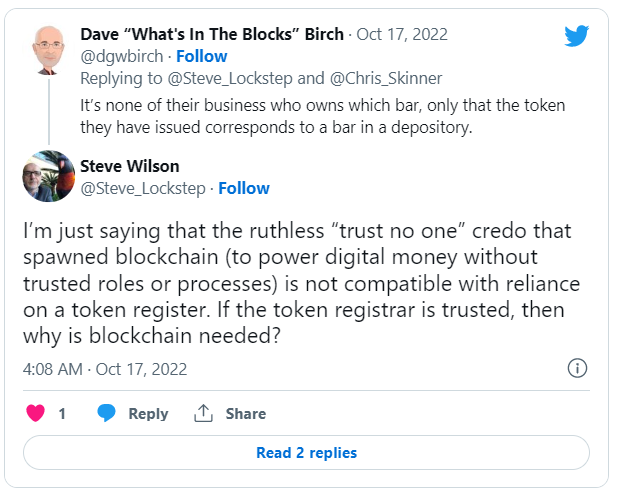619x495 pixels.
Task: Follow @Steve_Lockstep
Action: tap(244, 188)
